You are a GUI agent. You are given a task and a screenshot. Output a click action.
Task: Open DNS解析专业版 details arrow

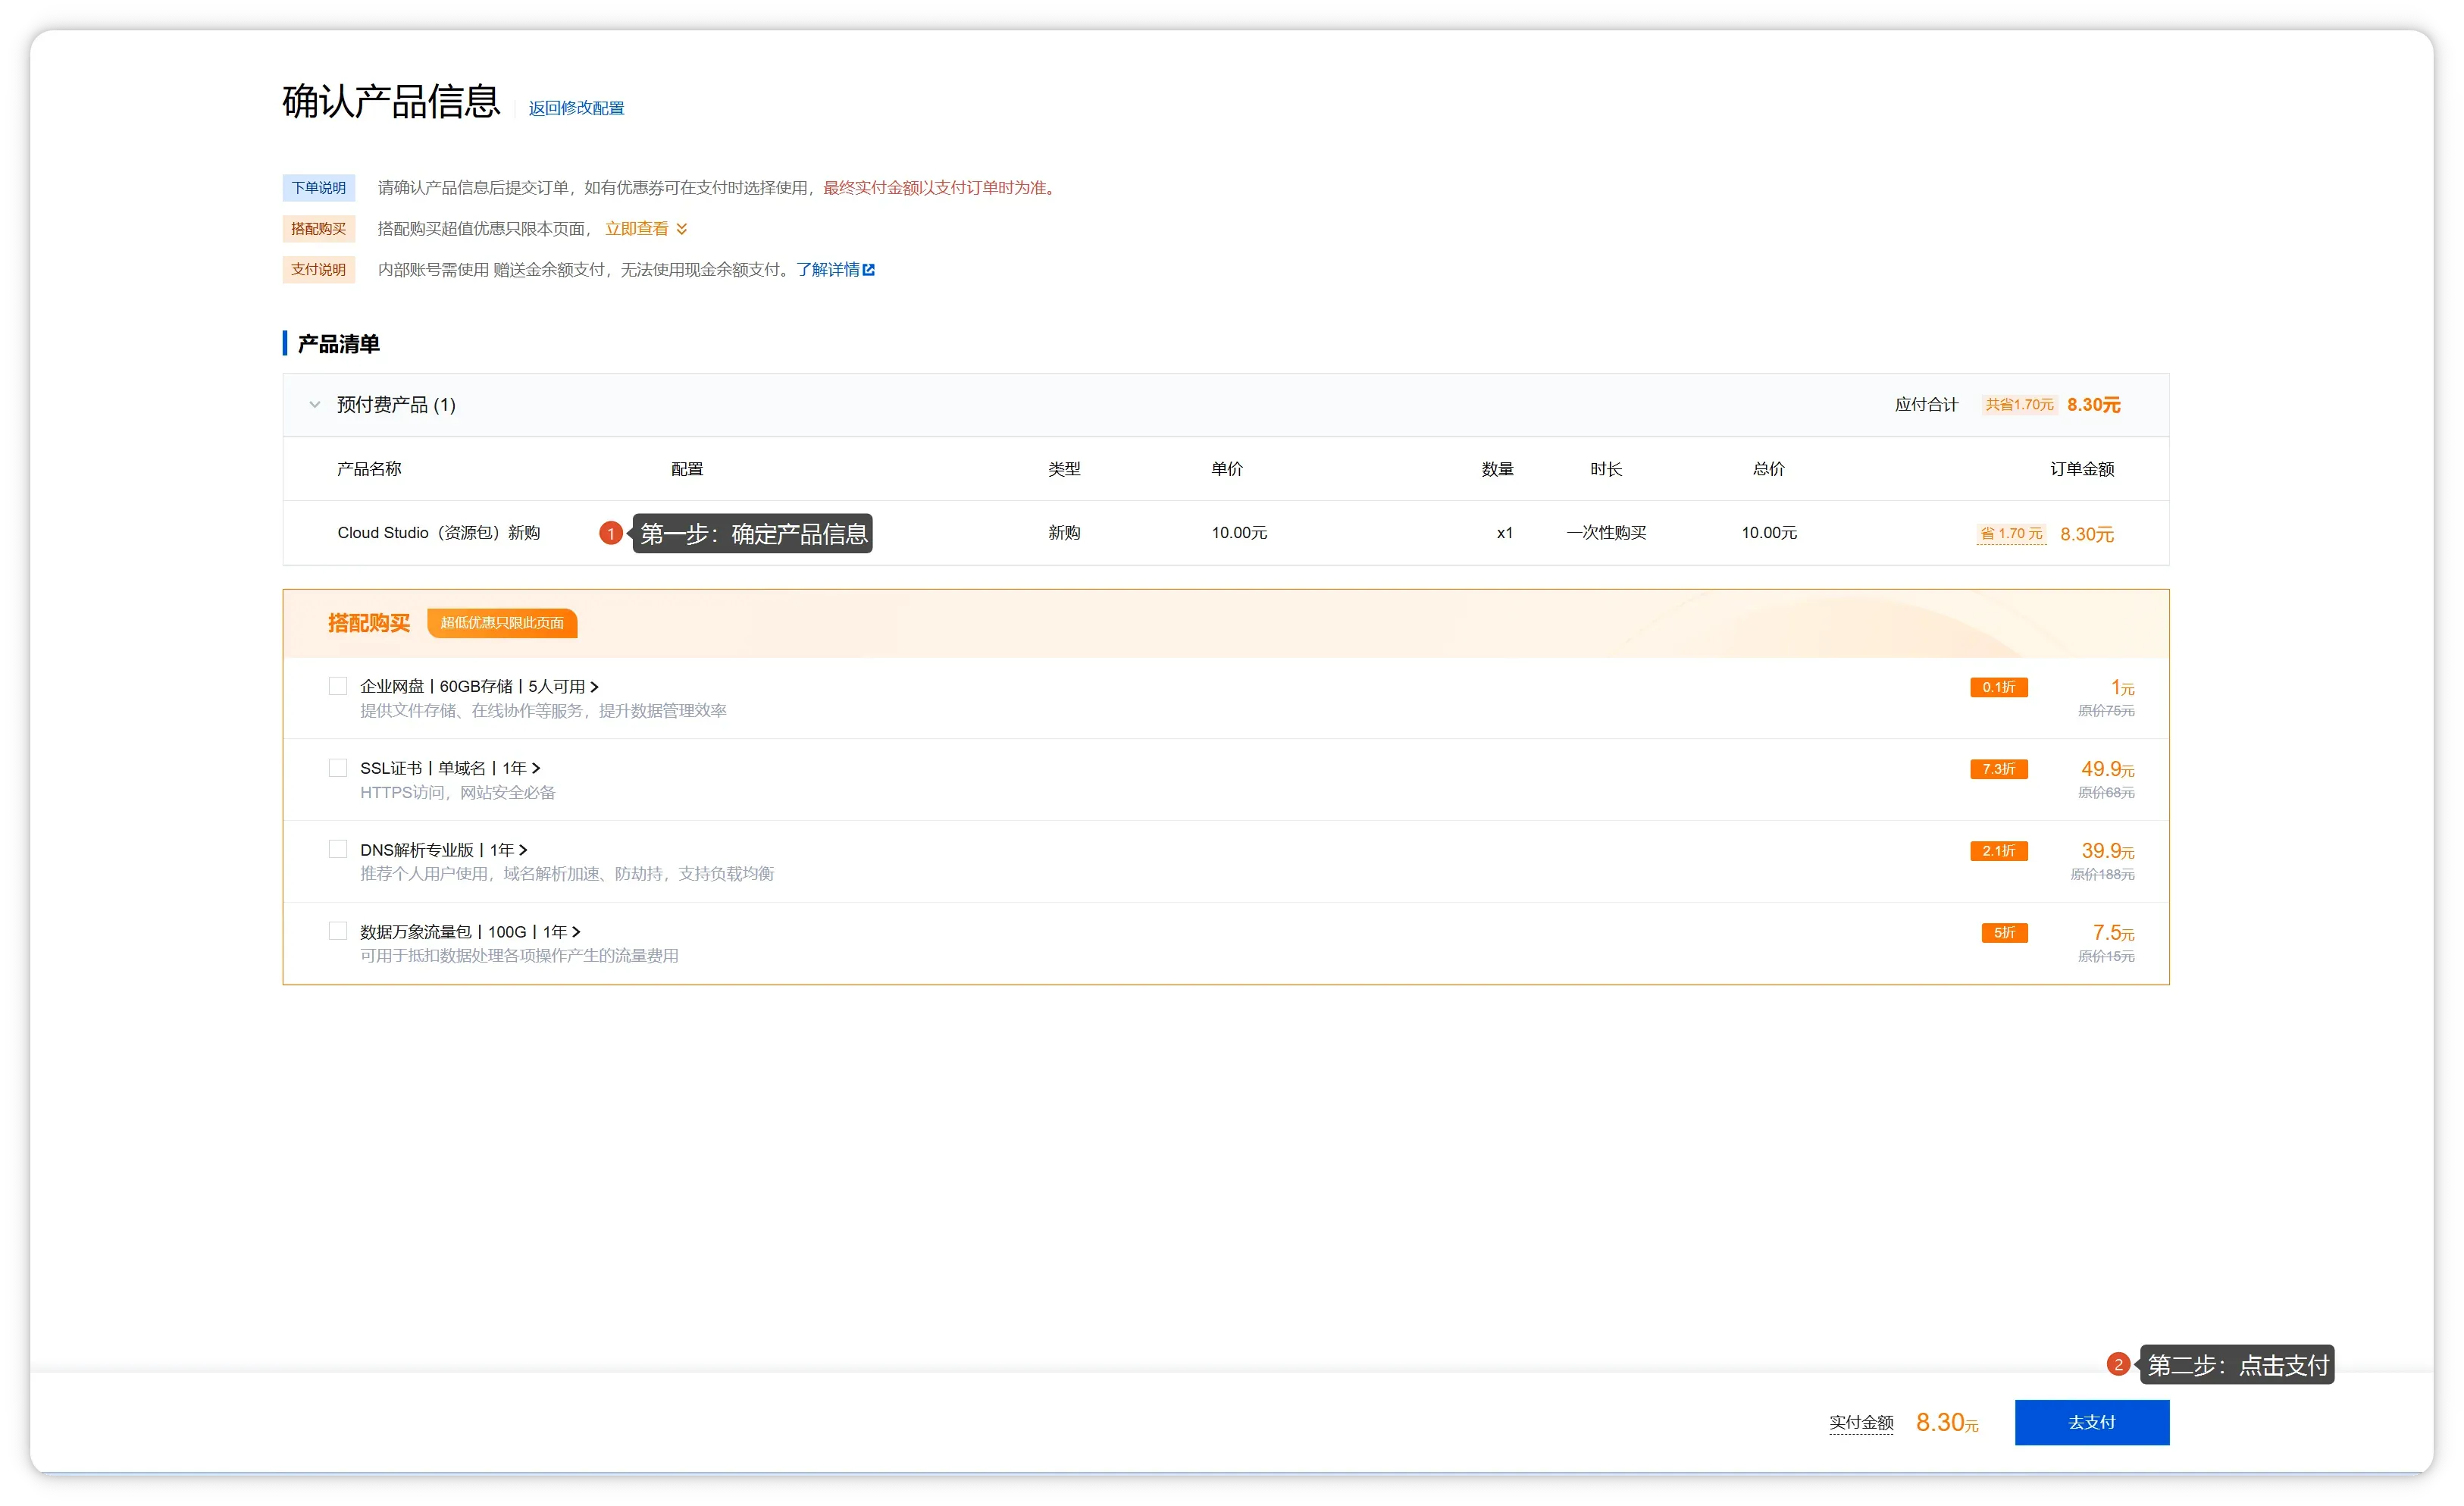(x=523, y=850)
